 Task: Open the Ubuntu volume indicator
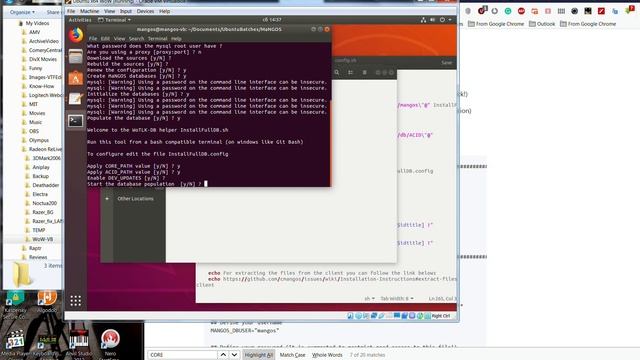click(432, 20)
